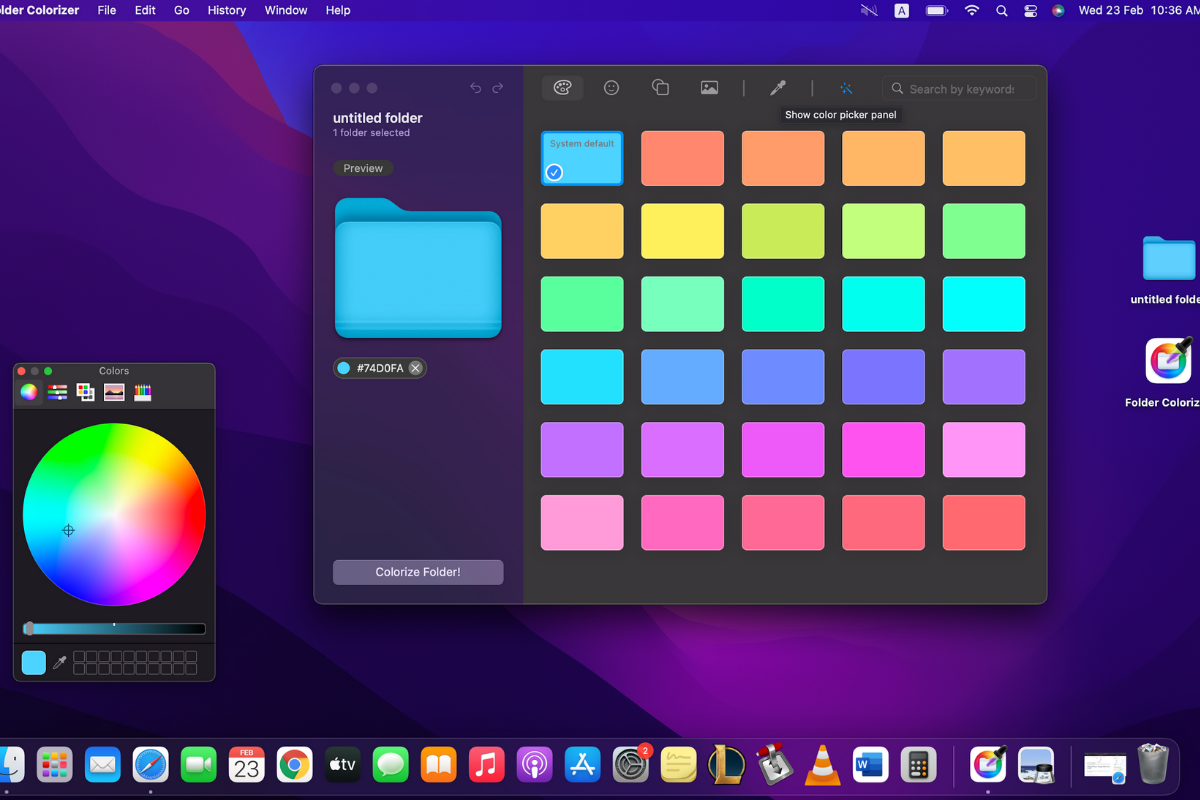Click the current color well in the Colors panel
Image resolution: width=1200 pixels, height=800 pixels.
(x=34, y=662)
